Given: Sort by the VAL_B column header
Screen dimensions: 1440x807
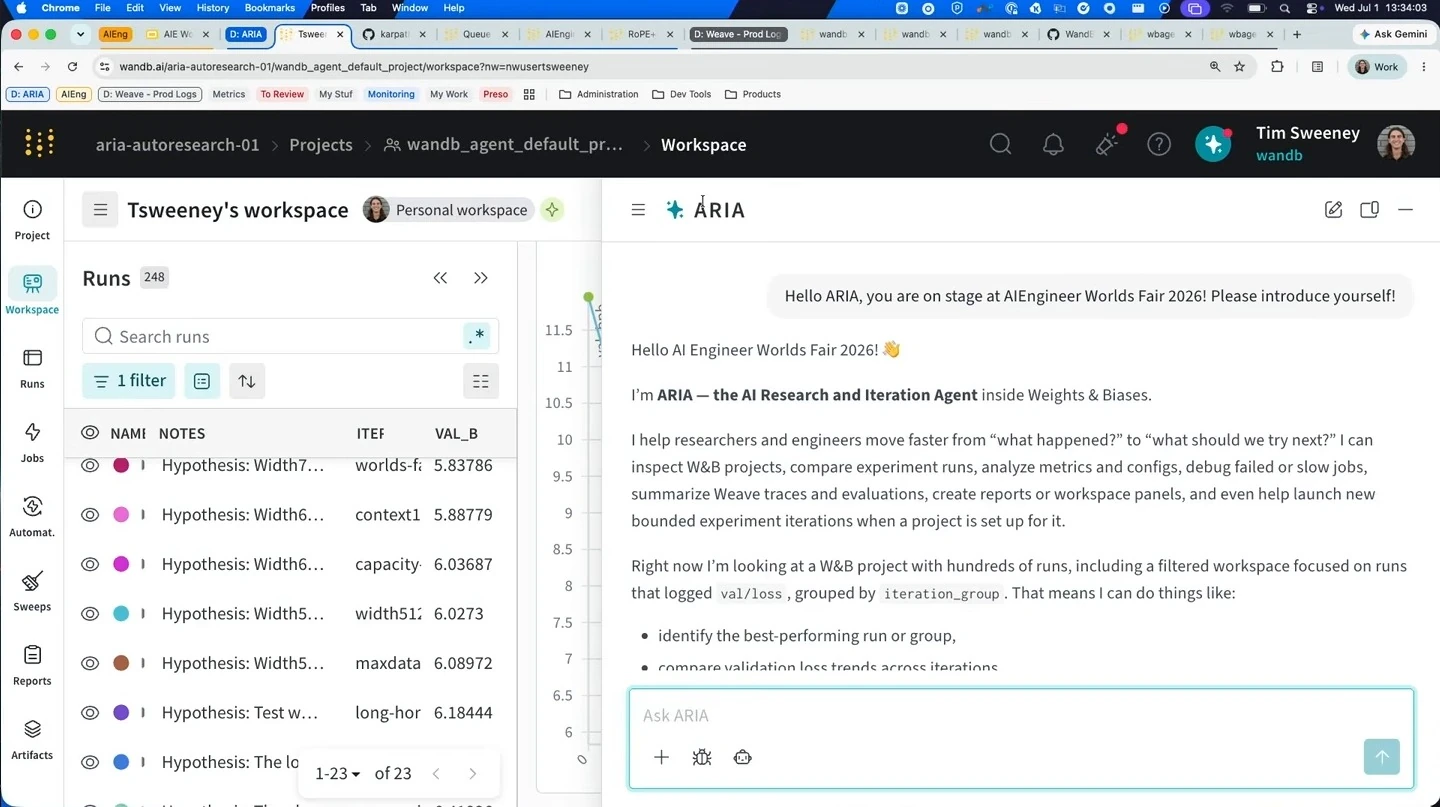Looking at the screenshot, I should click(x=456, y=434).
